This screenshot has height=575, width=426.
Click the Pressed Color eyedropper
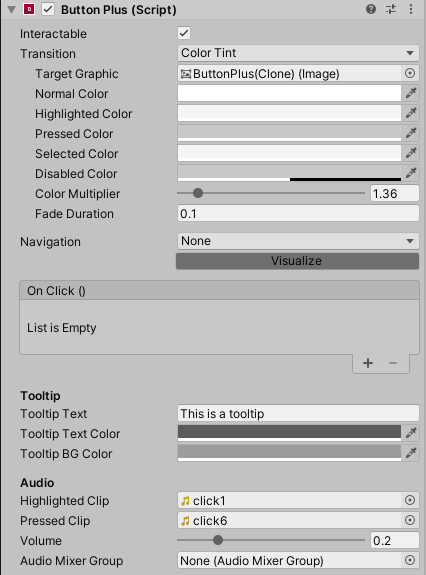pyautogui.click(x=411, y=133)
